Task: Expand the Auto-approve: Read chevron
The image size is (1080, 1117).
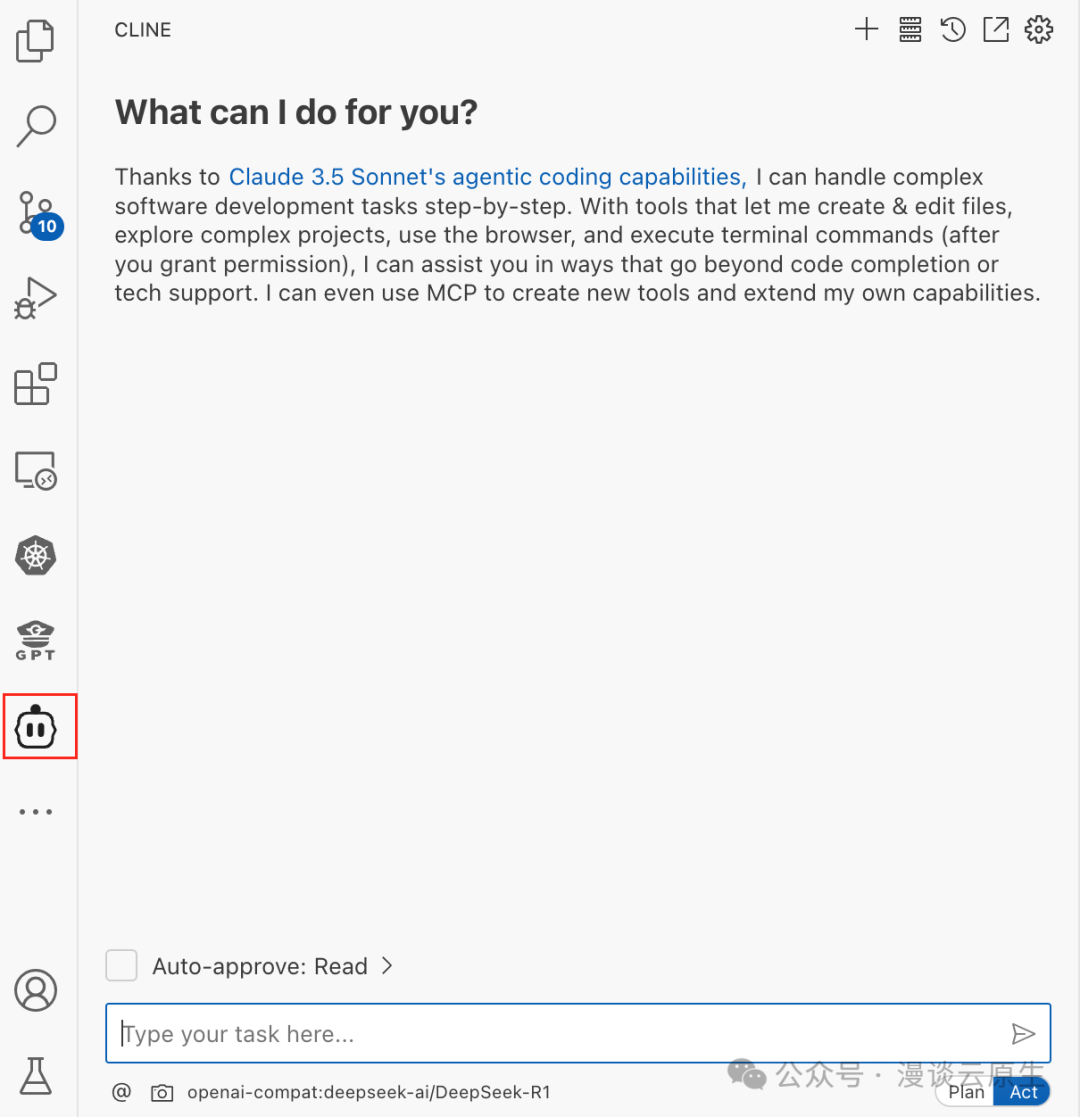Action: tap(387, 965)
